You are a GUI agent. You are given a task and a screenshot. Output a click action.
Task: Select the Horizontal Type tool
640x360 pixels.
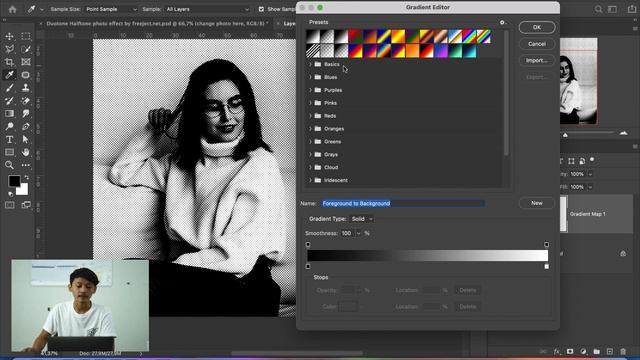coord(9,139)
